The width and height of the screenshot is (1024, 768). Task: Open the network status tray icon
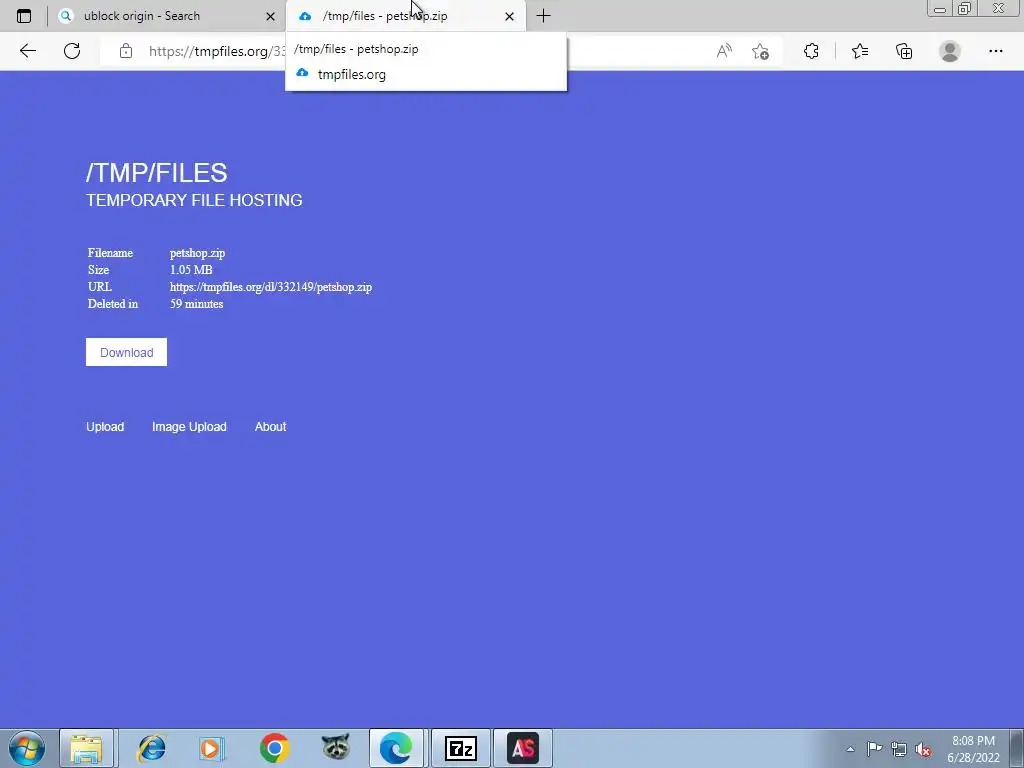pos(899,749)
